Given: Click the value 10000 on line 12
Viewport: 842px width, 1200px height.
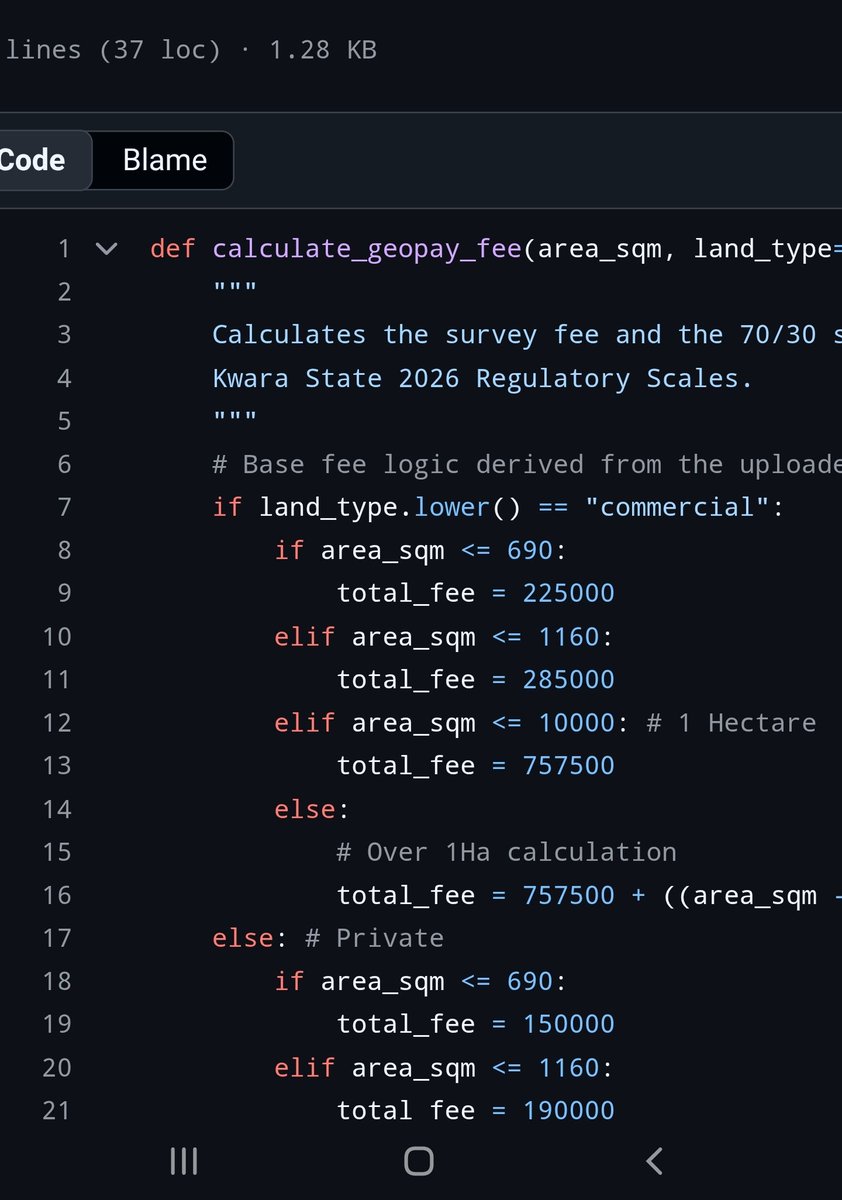Looking at the screenshot, I should click(577, 723).
